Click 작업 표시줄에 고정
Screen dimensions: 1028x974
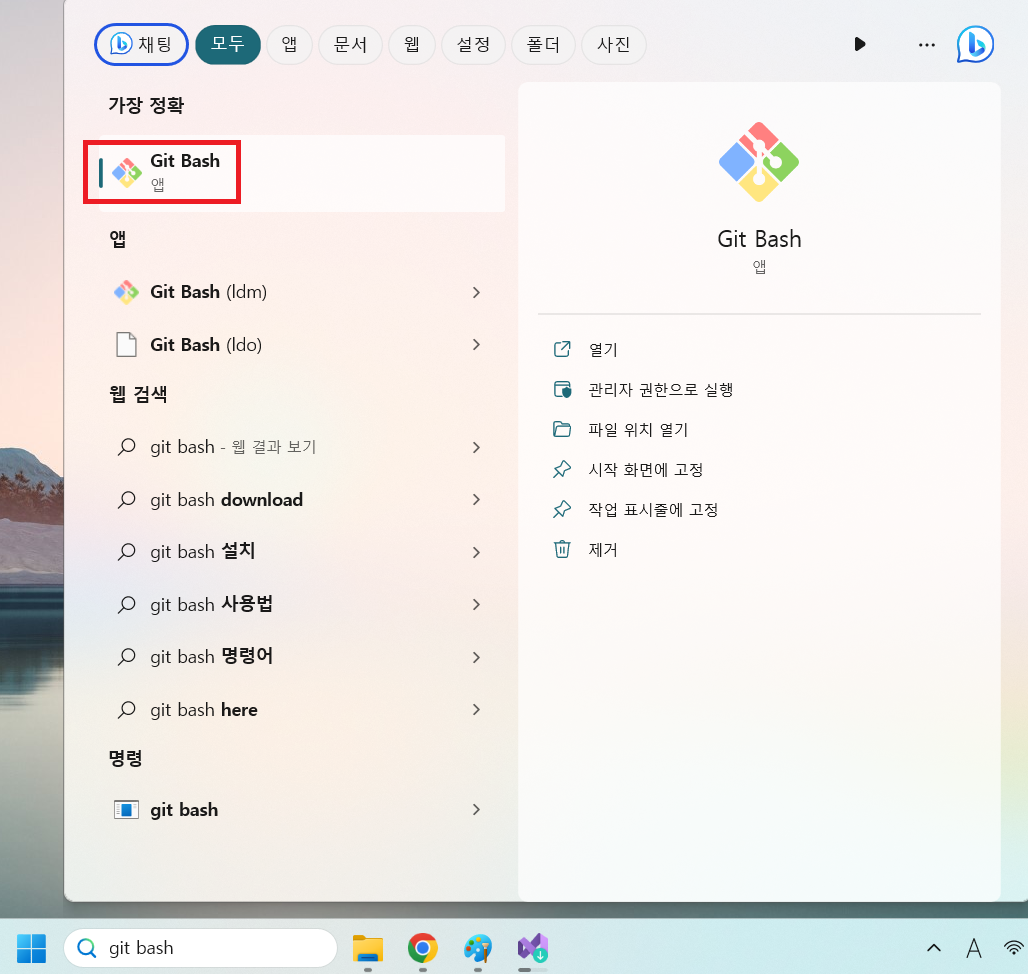[653, 510]
